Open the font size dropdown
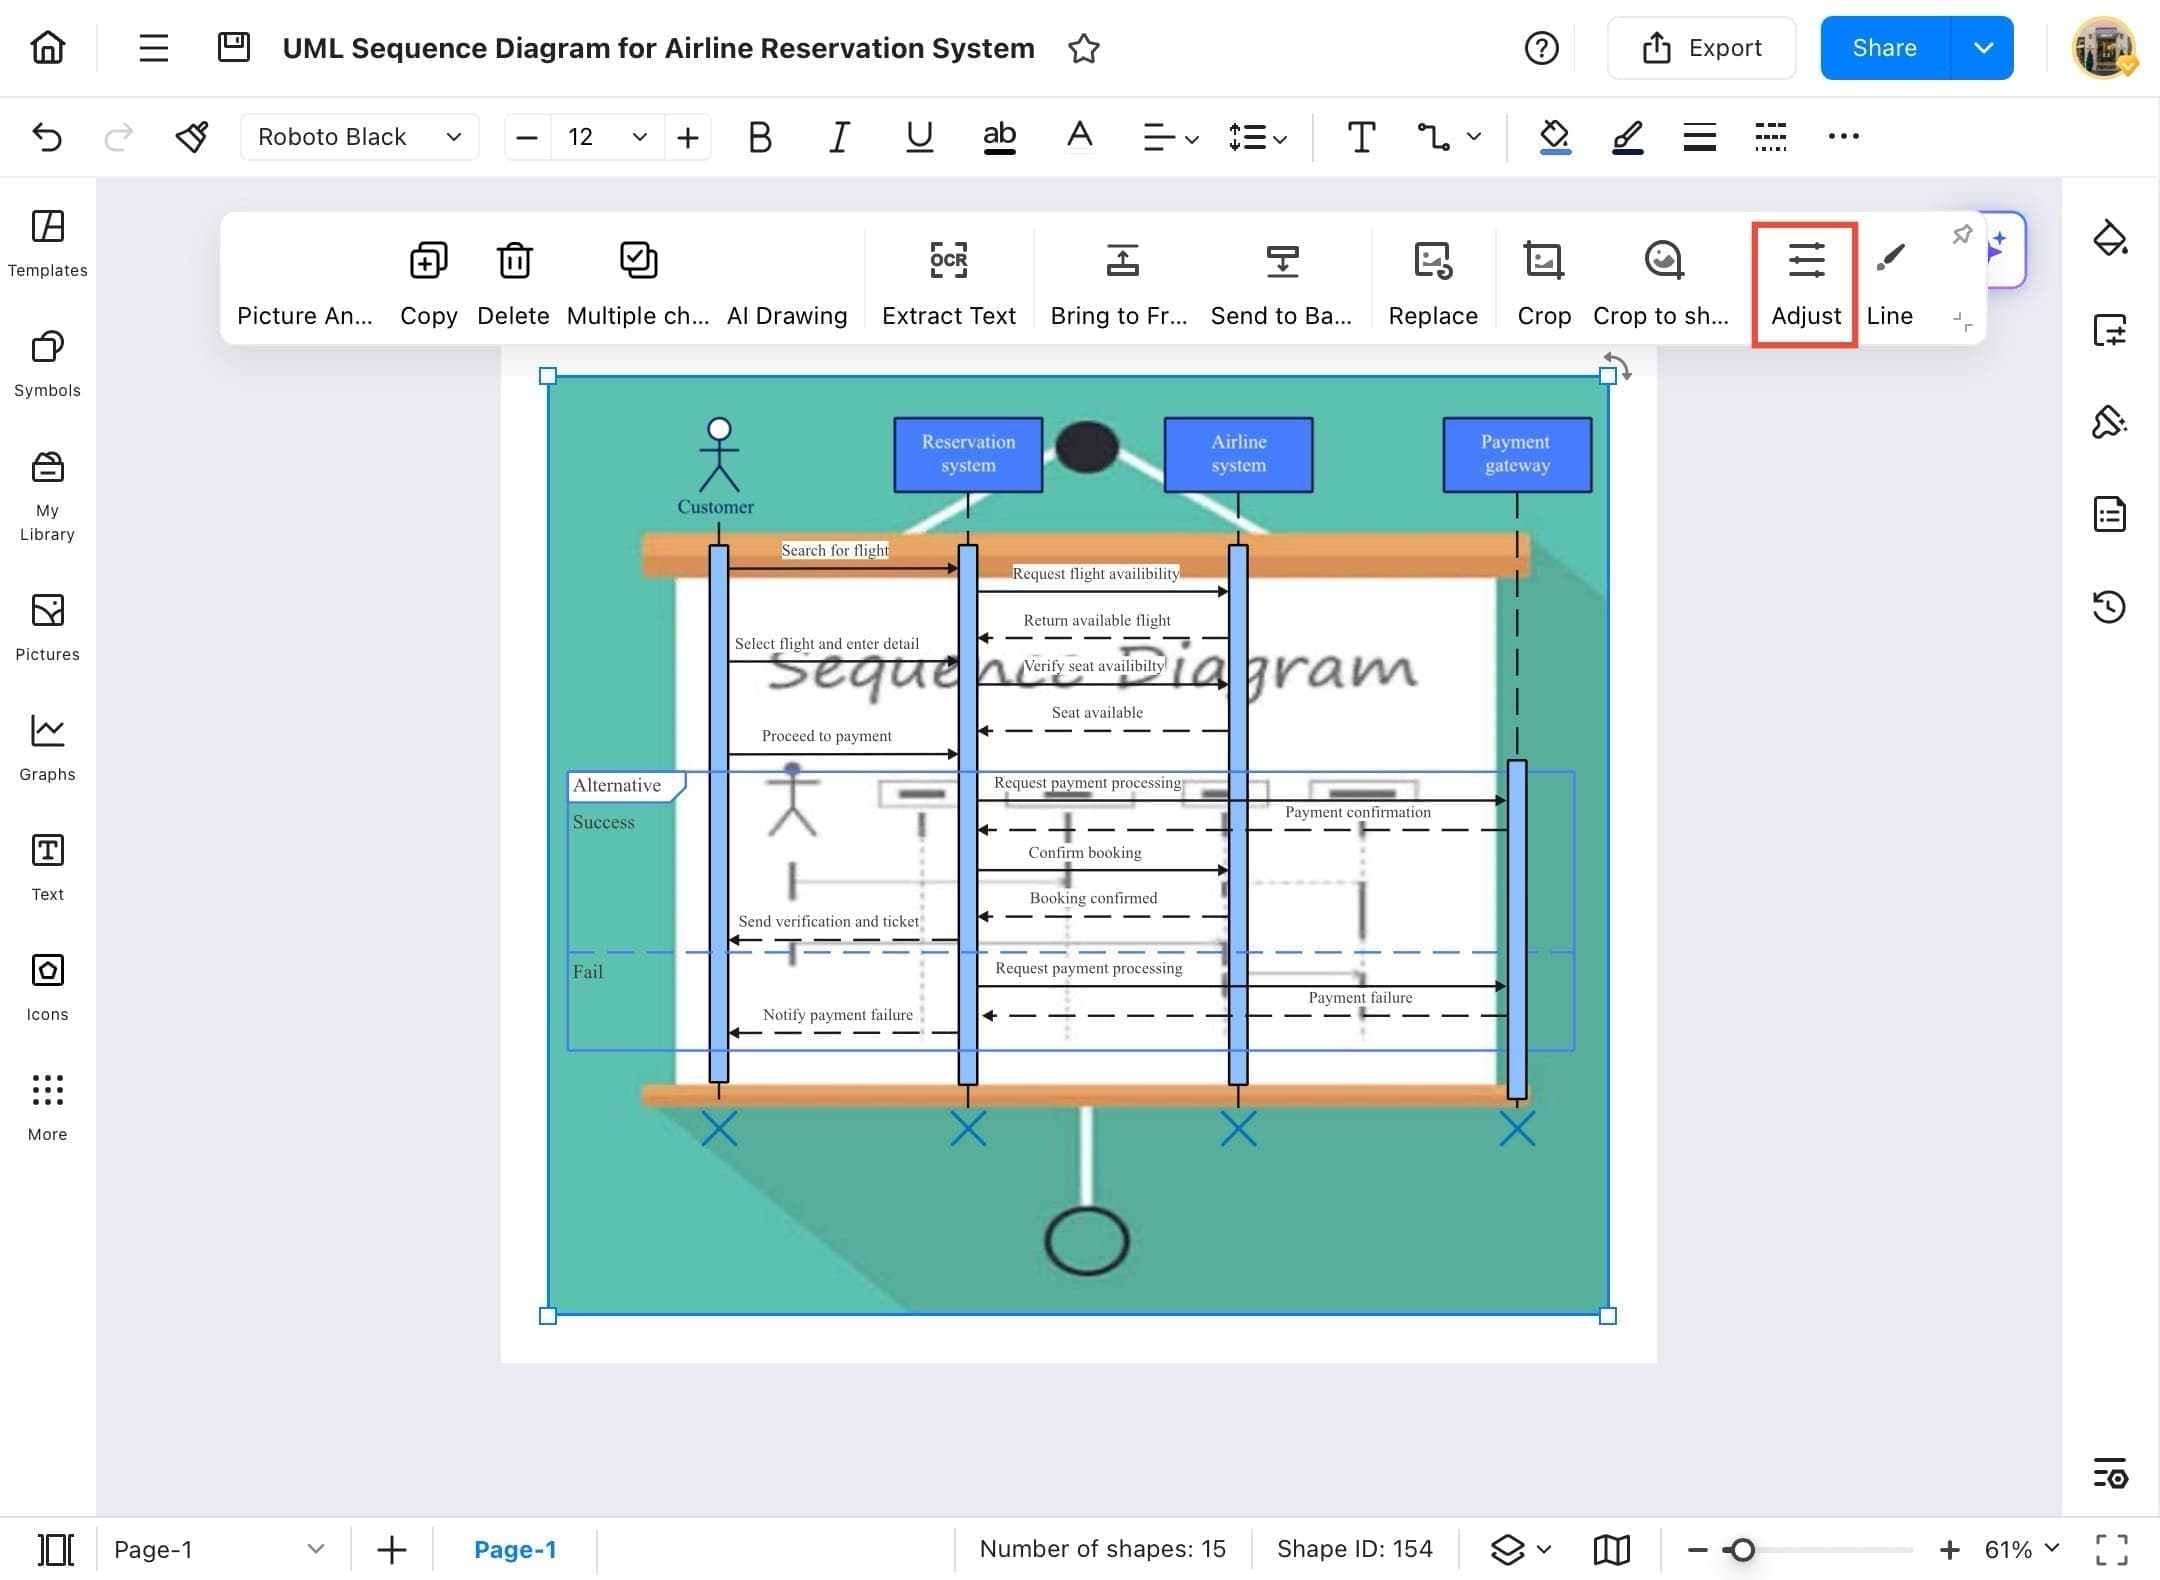 pyautogui.click(x=639, y=137)
